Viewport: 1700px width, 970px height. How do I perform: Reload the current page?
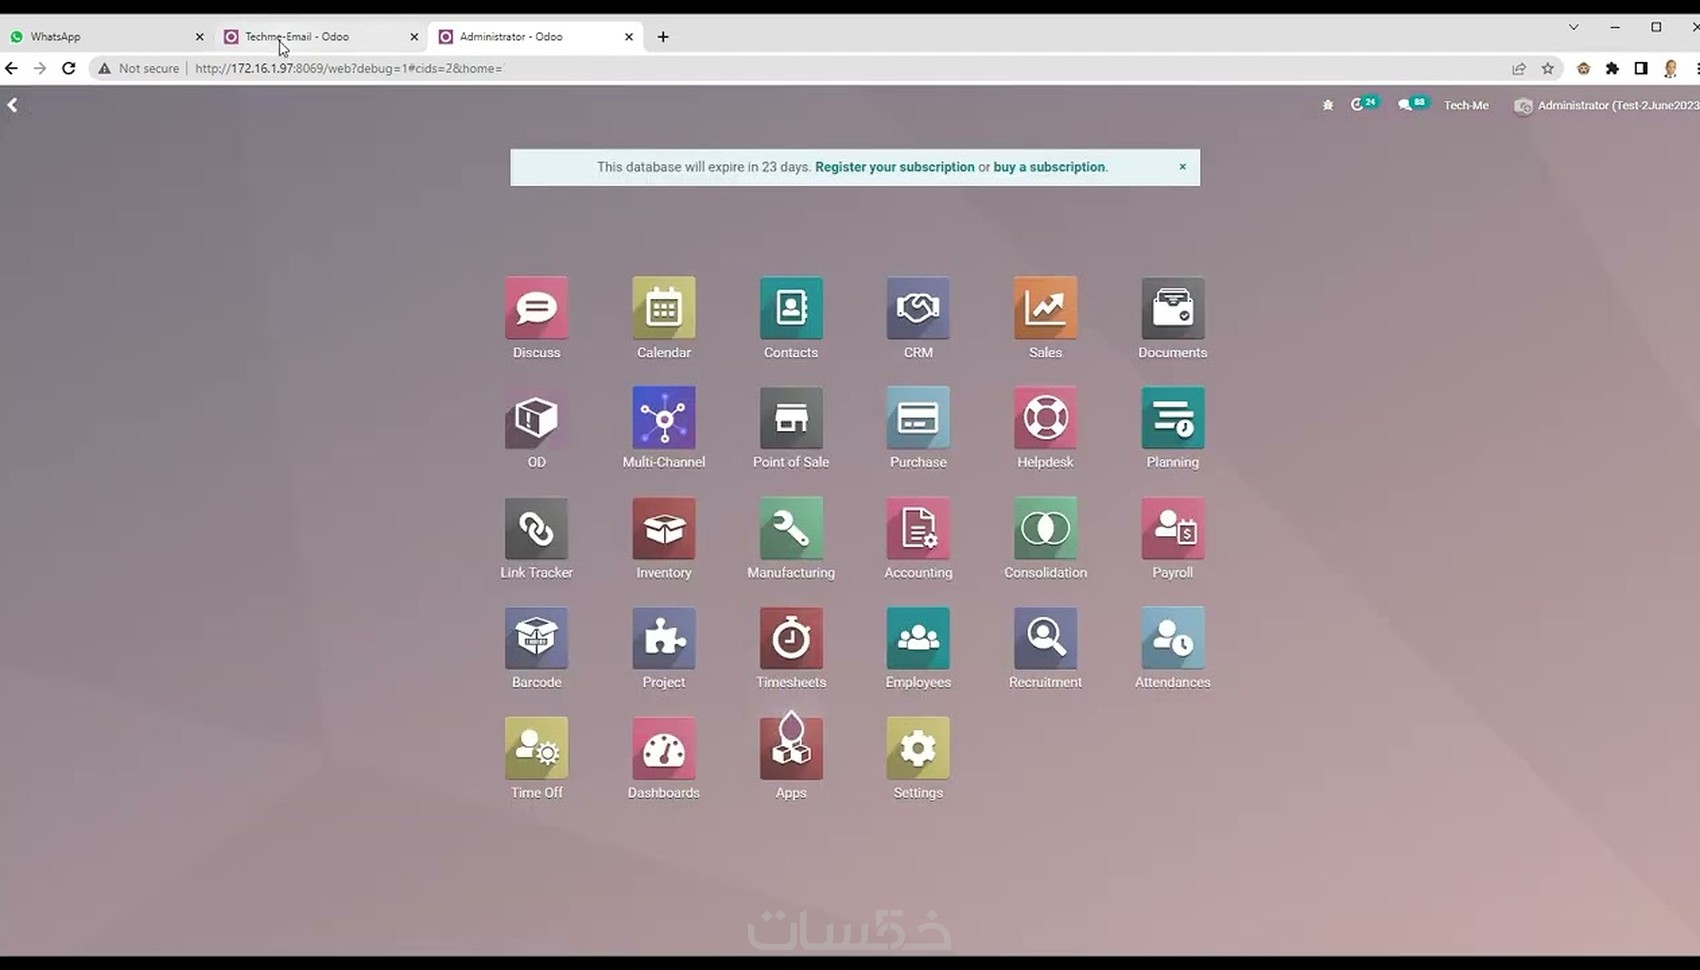pyautogui.click(x=69, y=68)
